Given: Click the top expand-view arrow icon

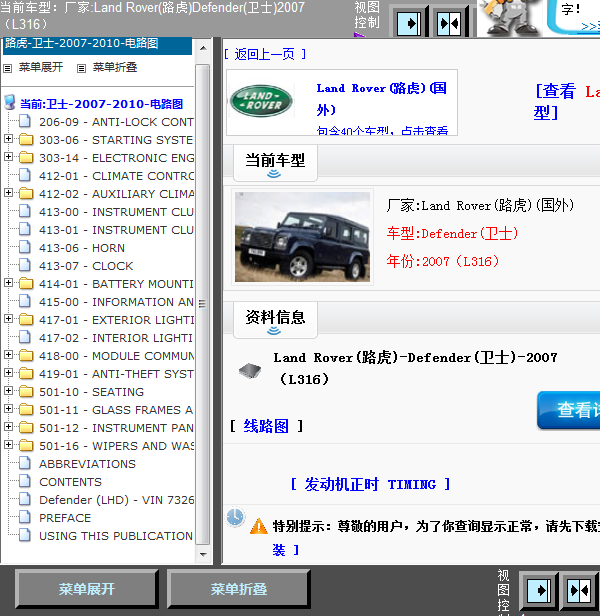Looking at the screenshot, I should click(409, 24).
